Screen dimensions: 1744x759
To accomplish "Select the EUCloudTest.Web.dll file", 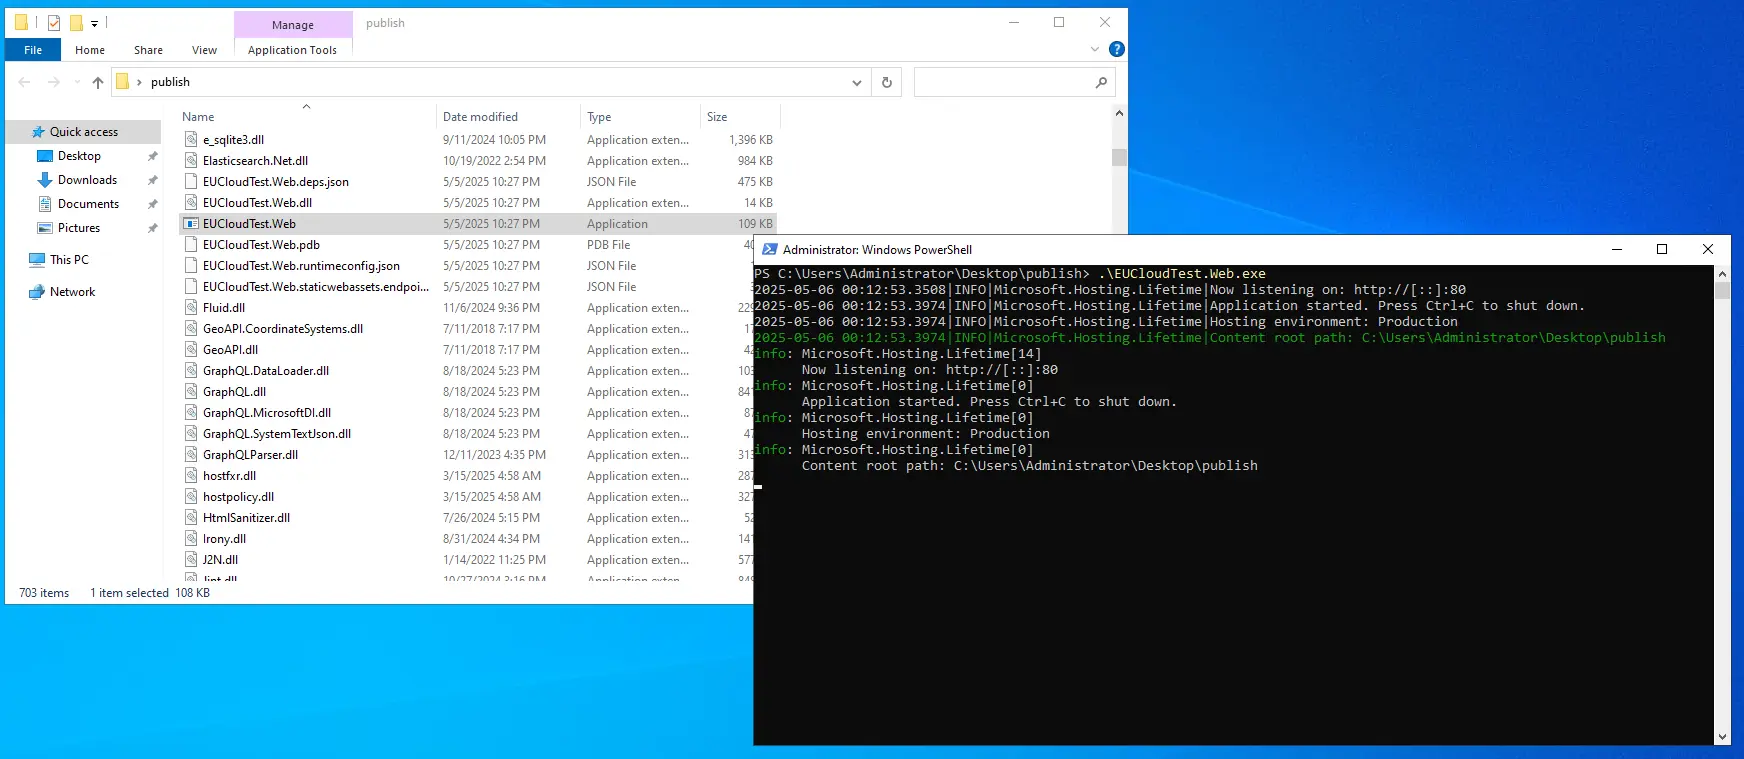I will pos(257,203).
